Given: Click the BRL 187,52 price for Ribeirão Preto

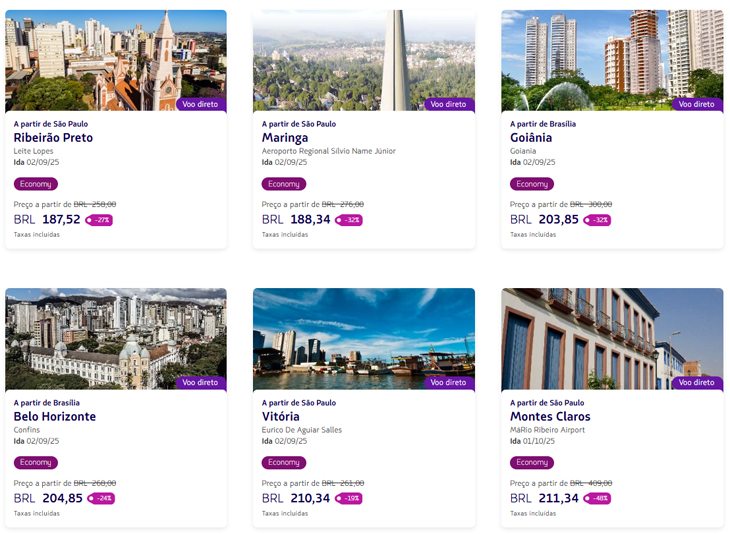Looking at the screenshot, I should [47, 219].
